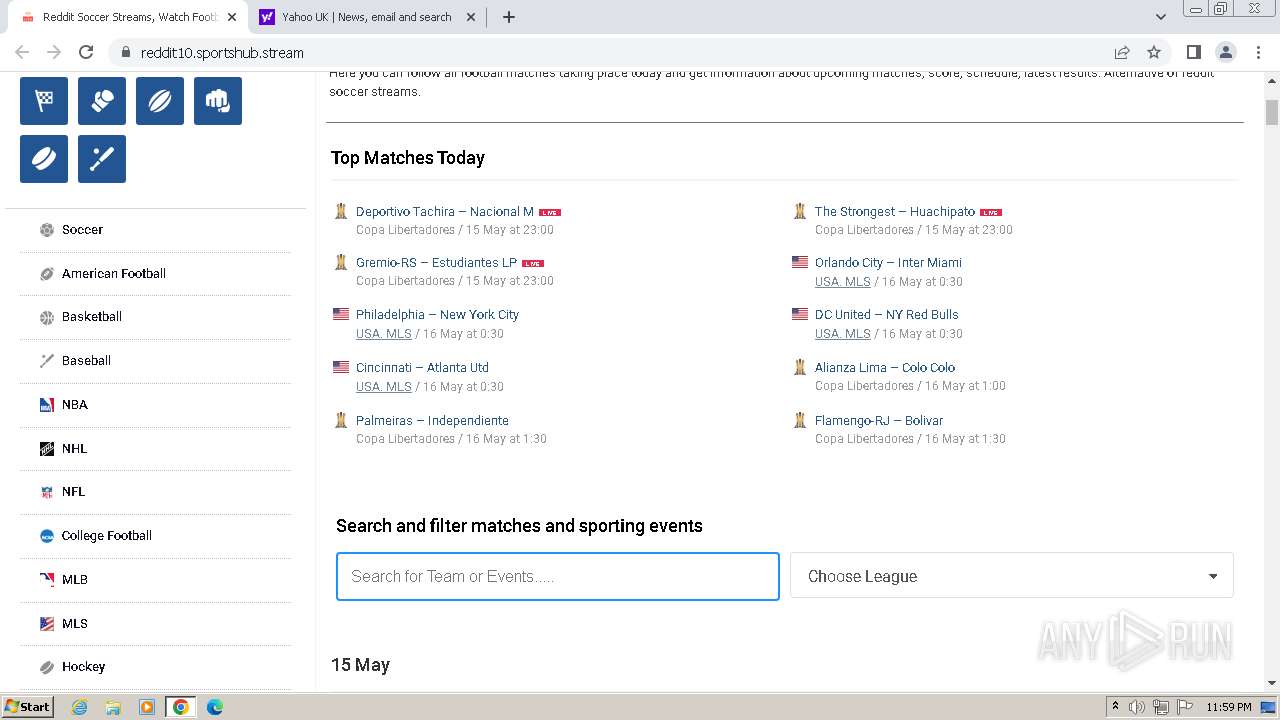
Task: Open File Explorer from taskbar
Action: point(113,707)
